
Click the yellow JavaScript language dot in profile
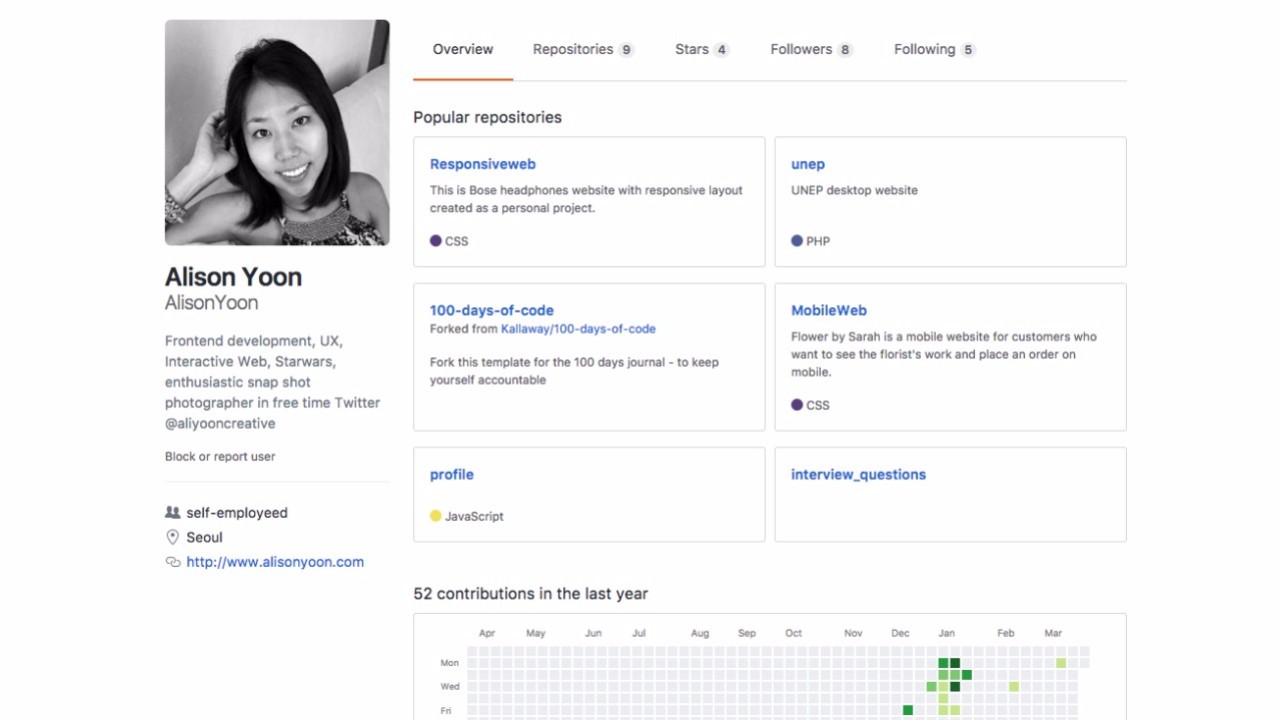(x=435, y=516)
